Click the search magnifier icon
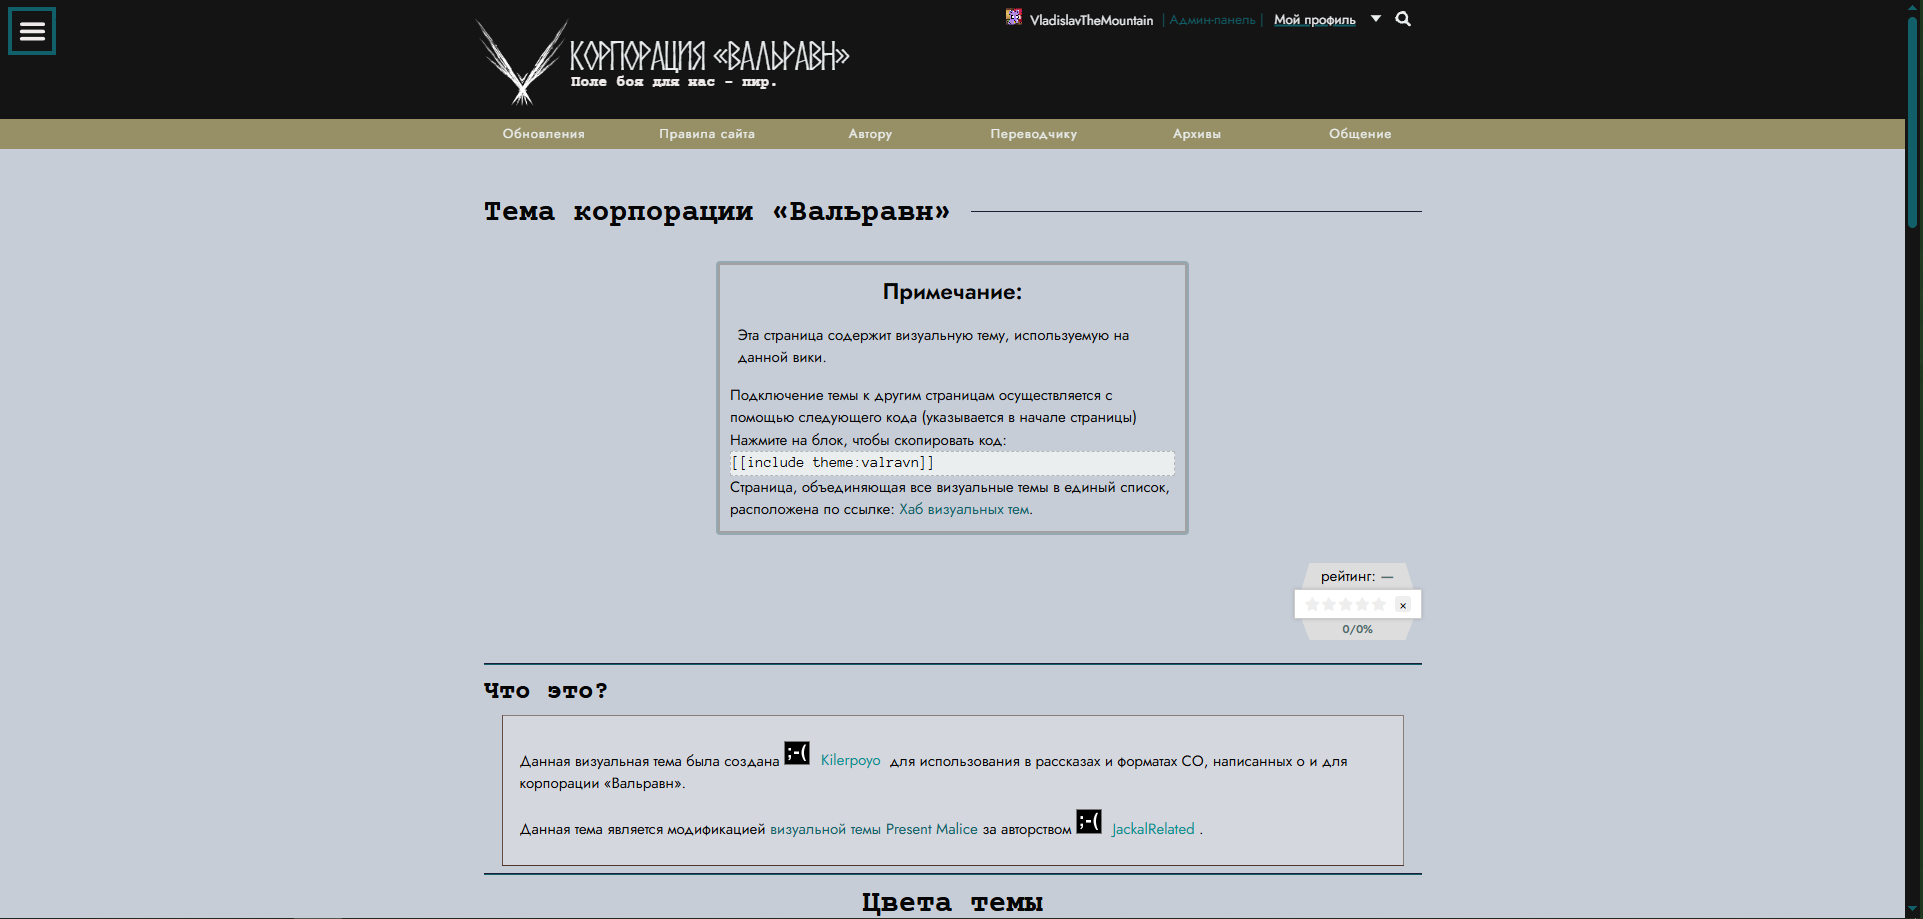This screenshot has width=1923, height=919. 1403,19
